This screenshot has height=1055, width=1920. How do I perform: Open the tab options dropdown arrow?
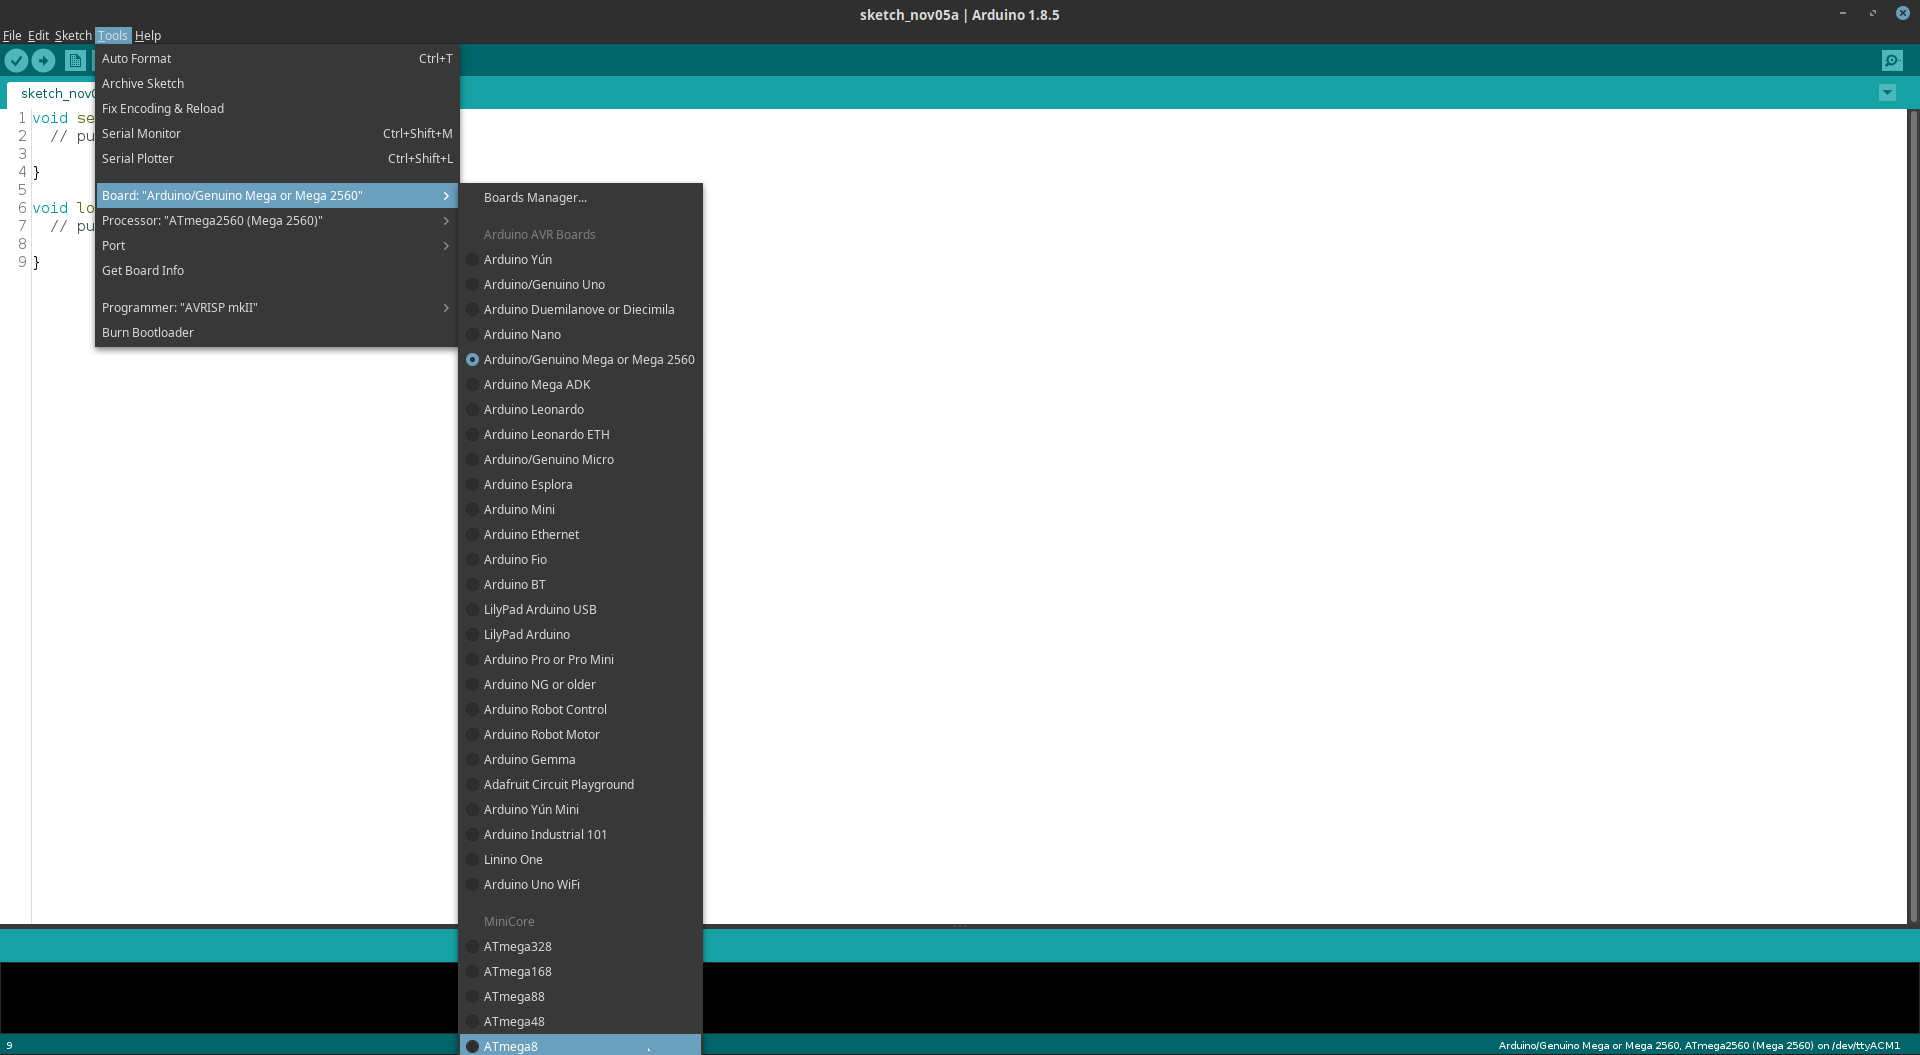pyautogui.click(x=1887, y=93)
